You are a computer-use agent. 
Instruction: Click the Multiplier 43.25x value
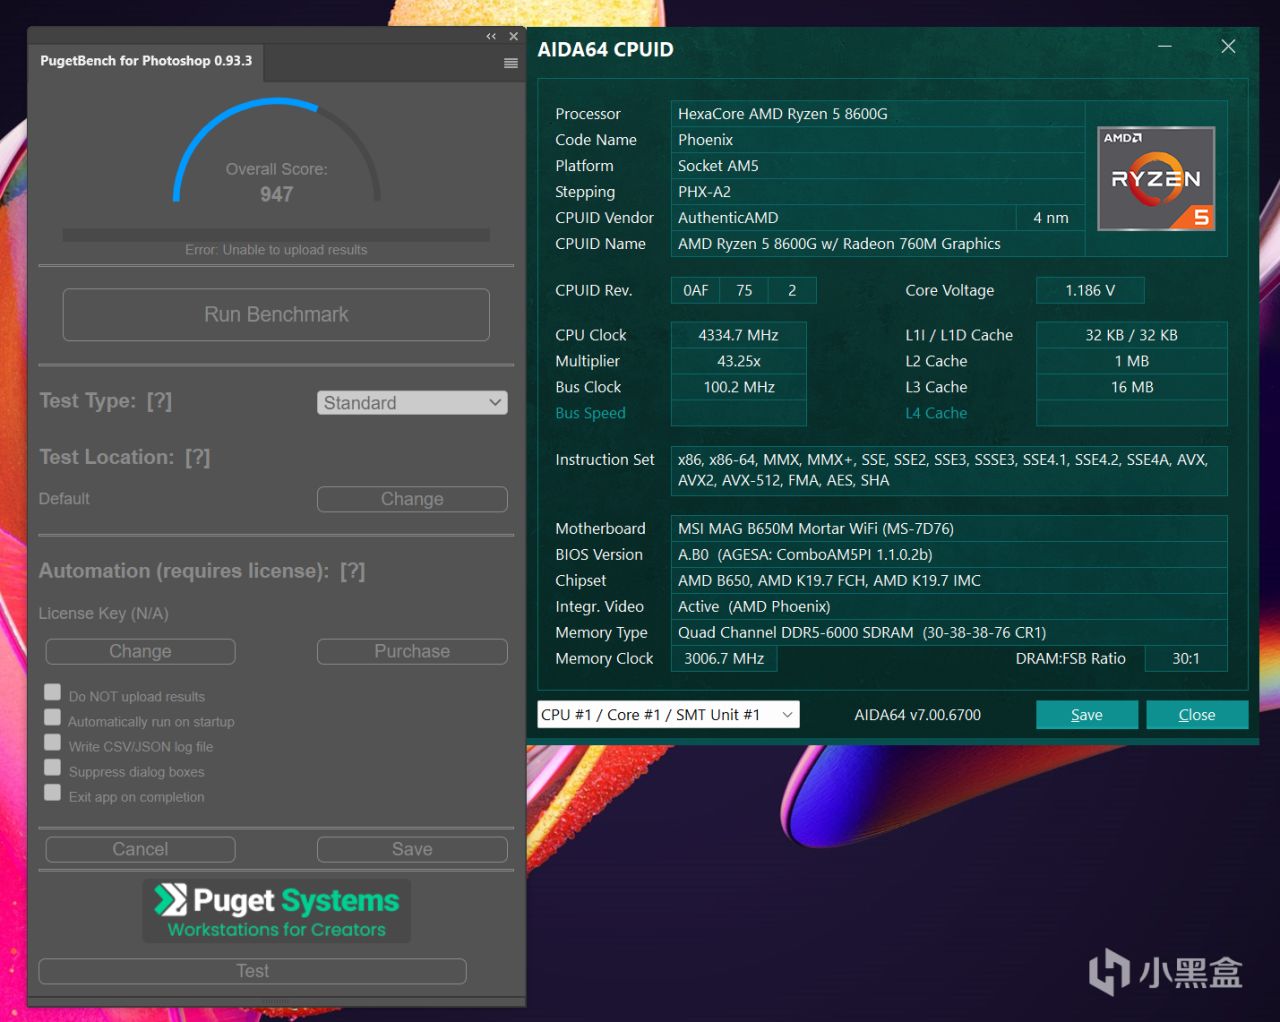tap(738, 361)
